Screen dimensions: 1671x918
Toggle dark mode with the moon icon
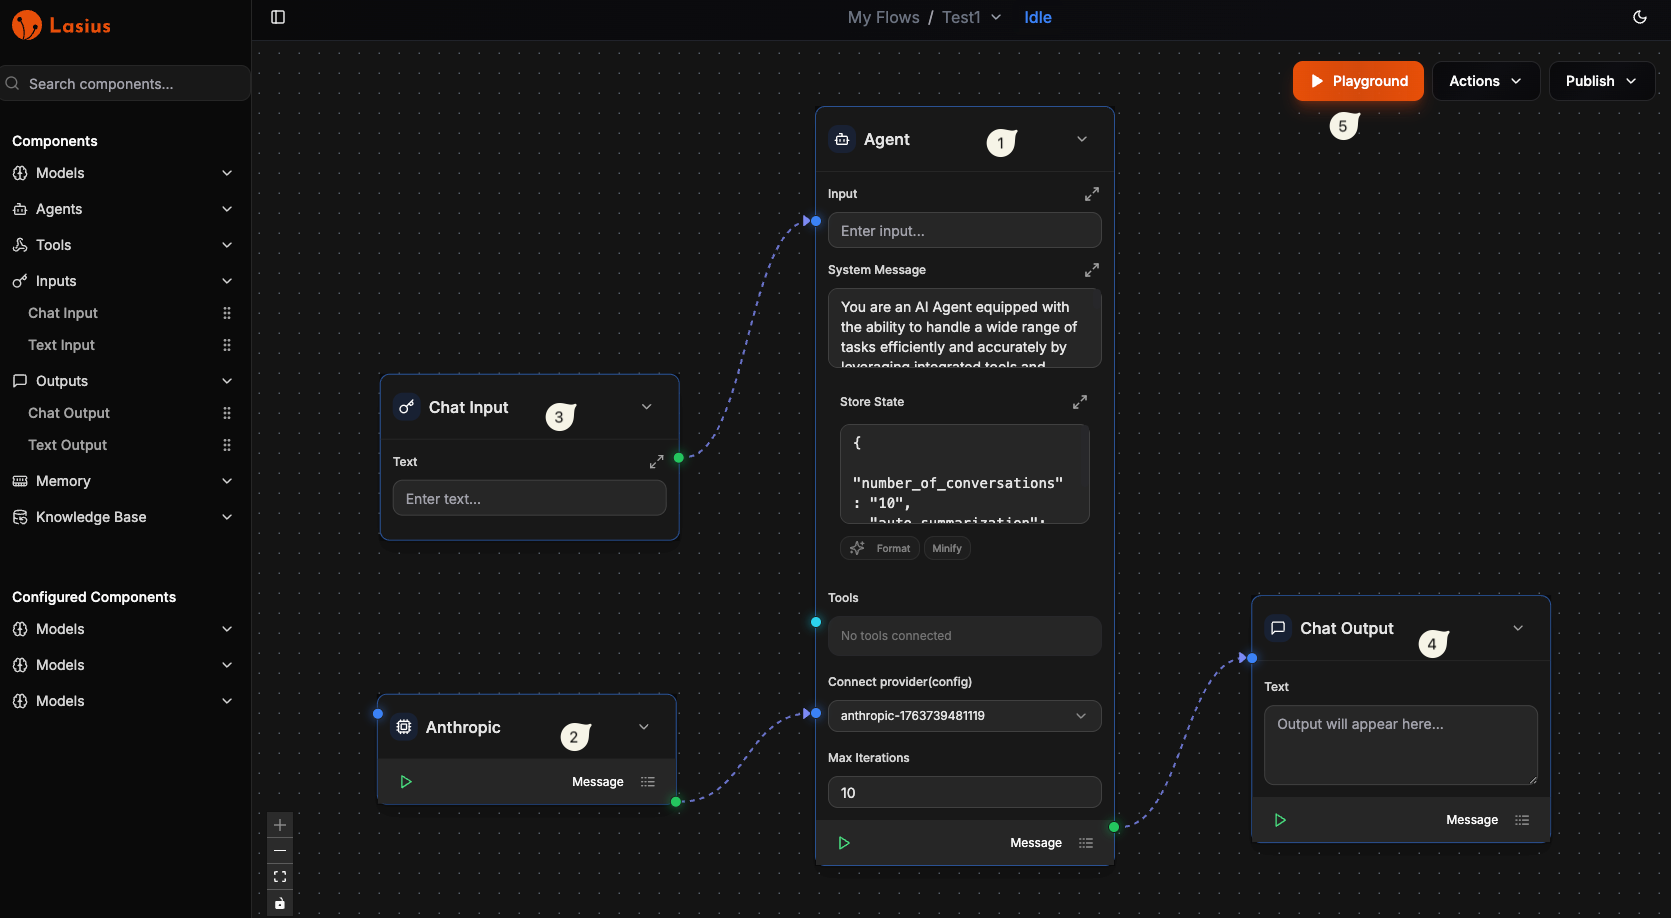tap(1639, 17)
